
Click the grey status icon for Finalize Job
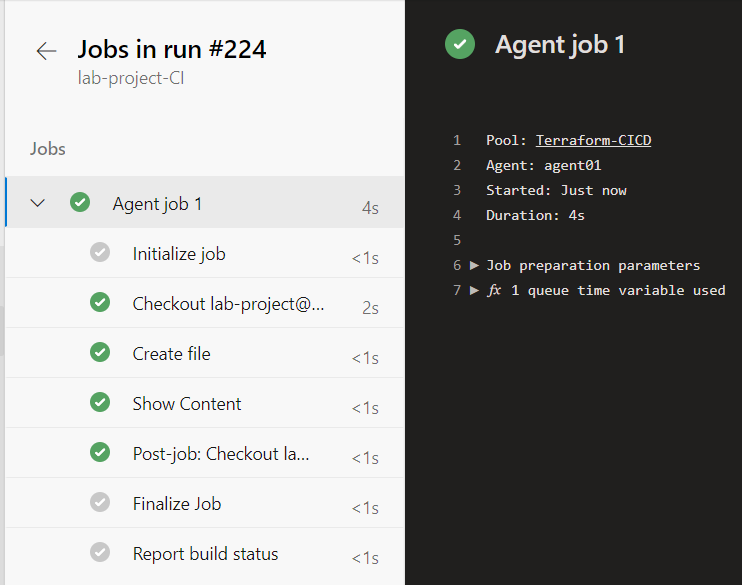click(x=100, y=502)
